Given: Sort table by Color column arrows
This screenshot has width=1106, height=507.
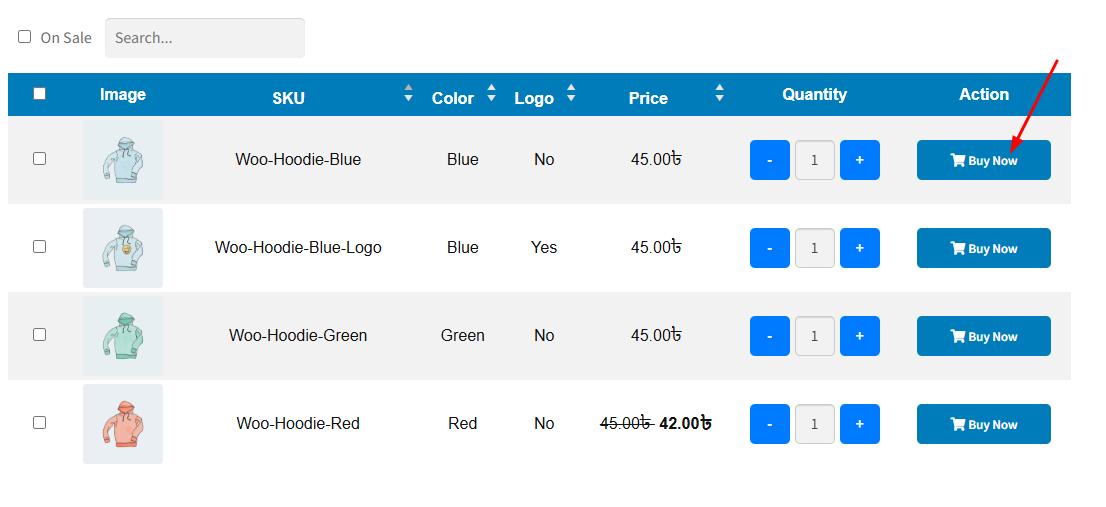Looking at the screenshot, I should coord(491,94).
